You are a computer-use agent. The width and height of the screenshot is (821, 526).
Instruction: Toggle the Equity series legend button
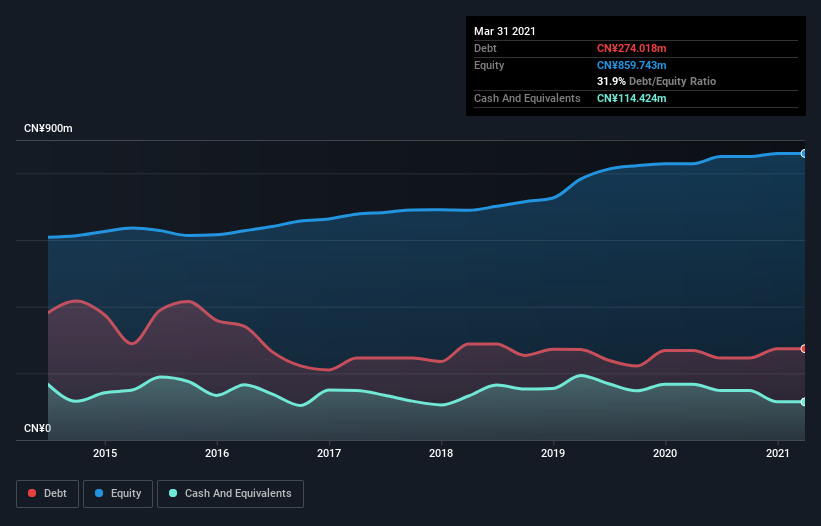click(x=118, y=494)
